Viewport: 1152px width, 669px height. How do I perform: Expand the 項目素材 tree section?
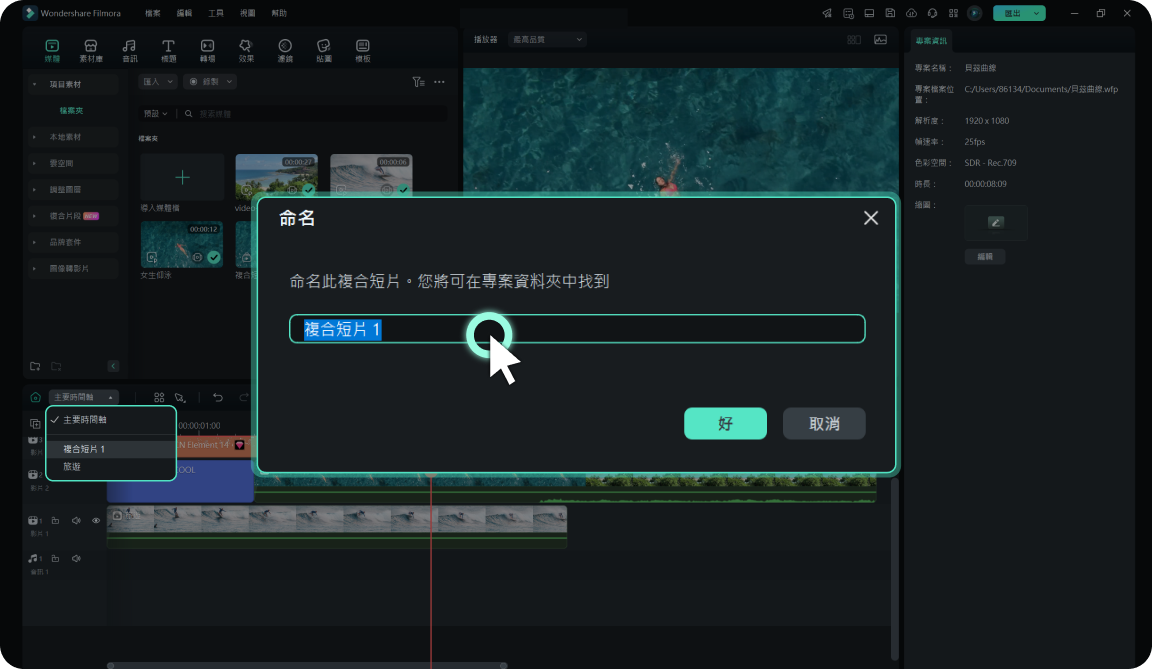click(35, 84)
